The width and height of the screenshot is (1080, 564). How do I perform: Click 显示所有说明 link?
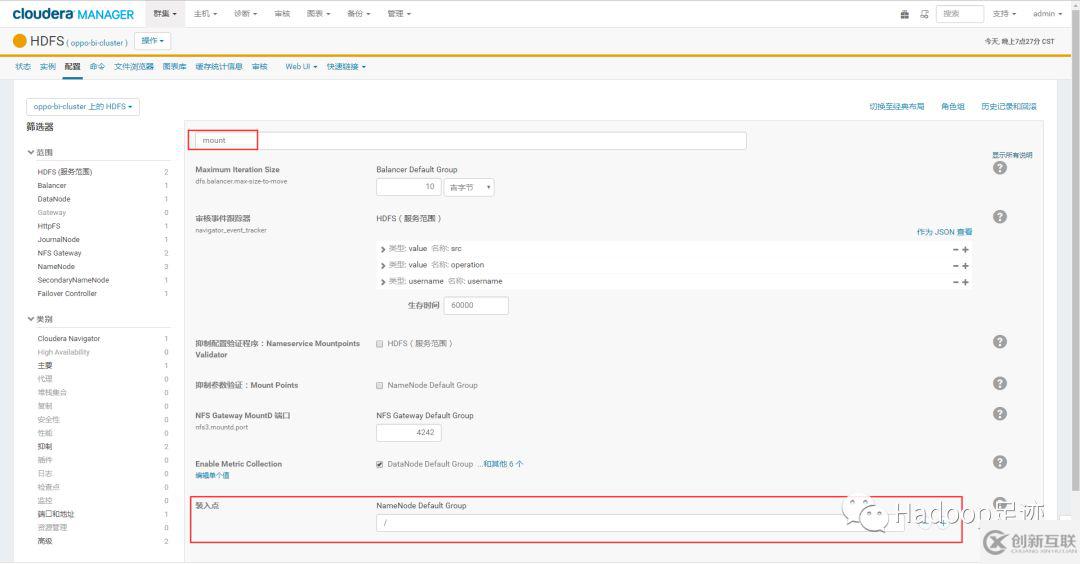pos(1012,155)
